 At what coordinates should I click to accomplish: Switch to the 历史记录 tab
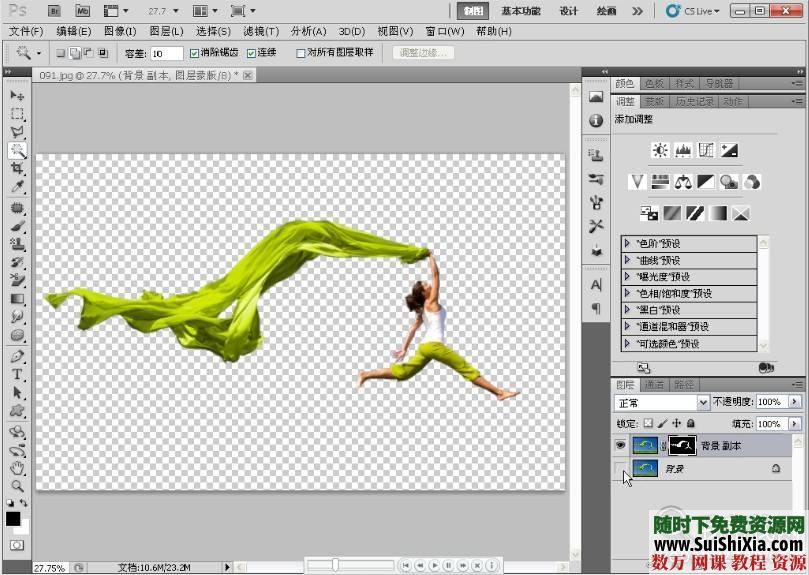(693, 101)
